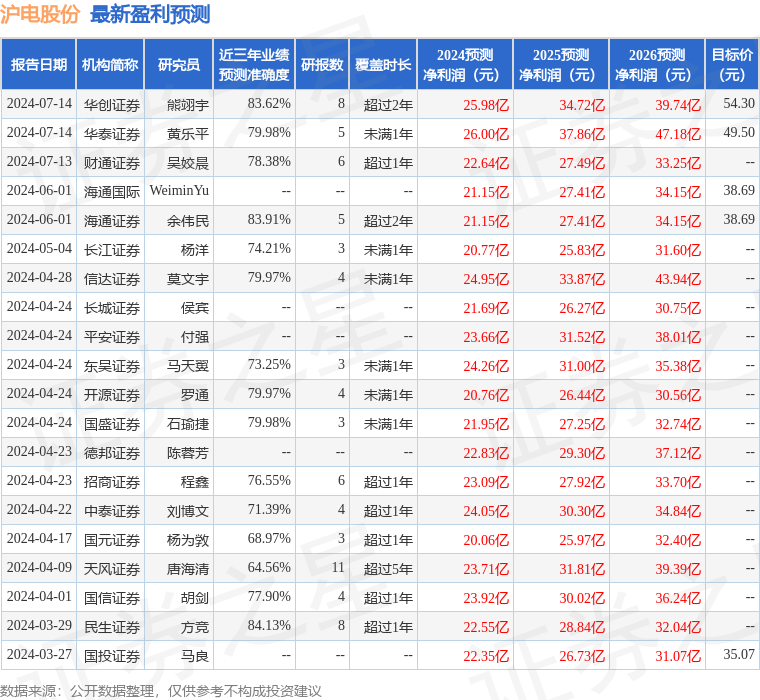Click the 目标价 column header
This screenshot has height=700, width=760.
[732, 64]
